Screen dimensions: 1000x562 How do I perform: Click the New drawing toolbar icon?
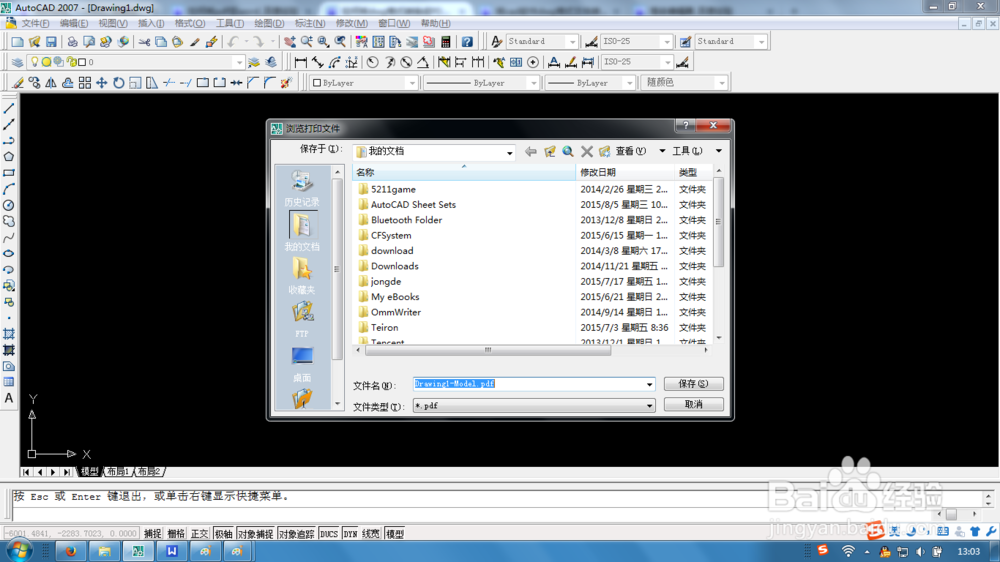[17, 41]
